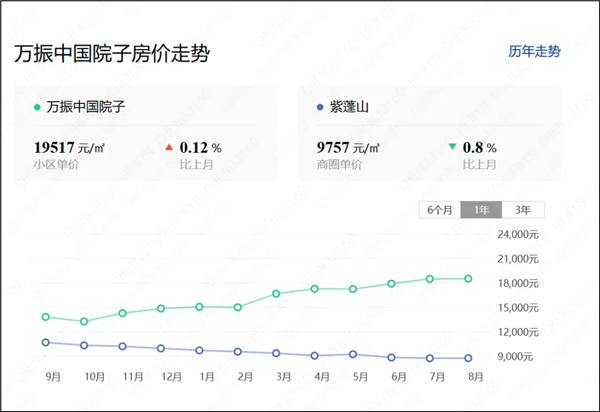Click blue data point for 10月
Viewport: 600px width, 412px height.
coord(84,345)
